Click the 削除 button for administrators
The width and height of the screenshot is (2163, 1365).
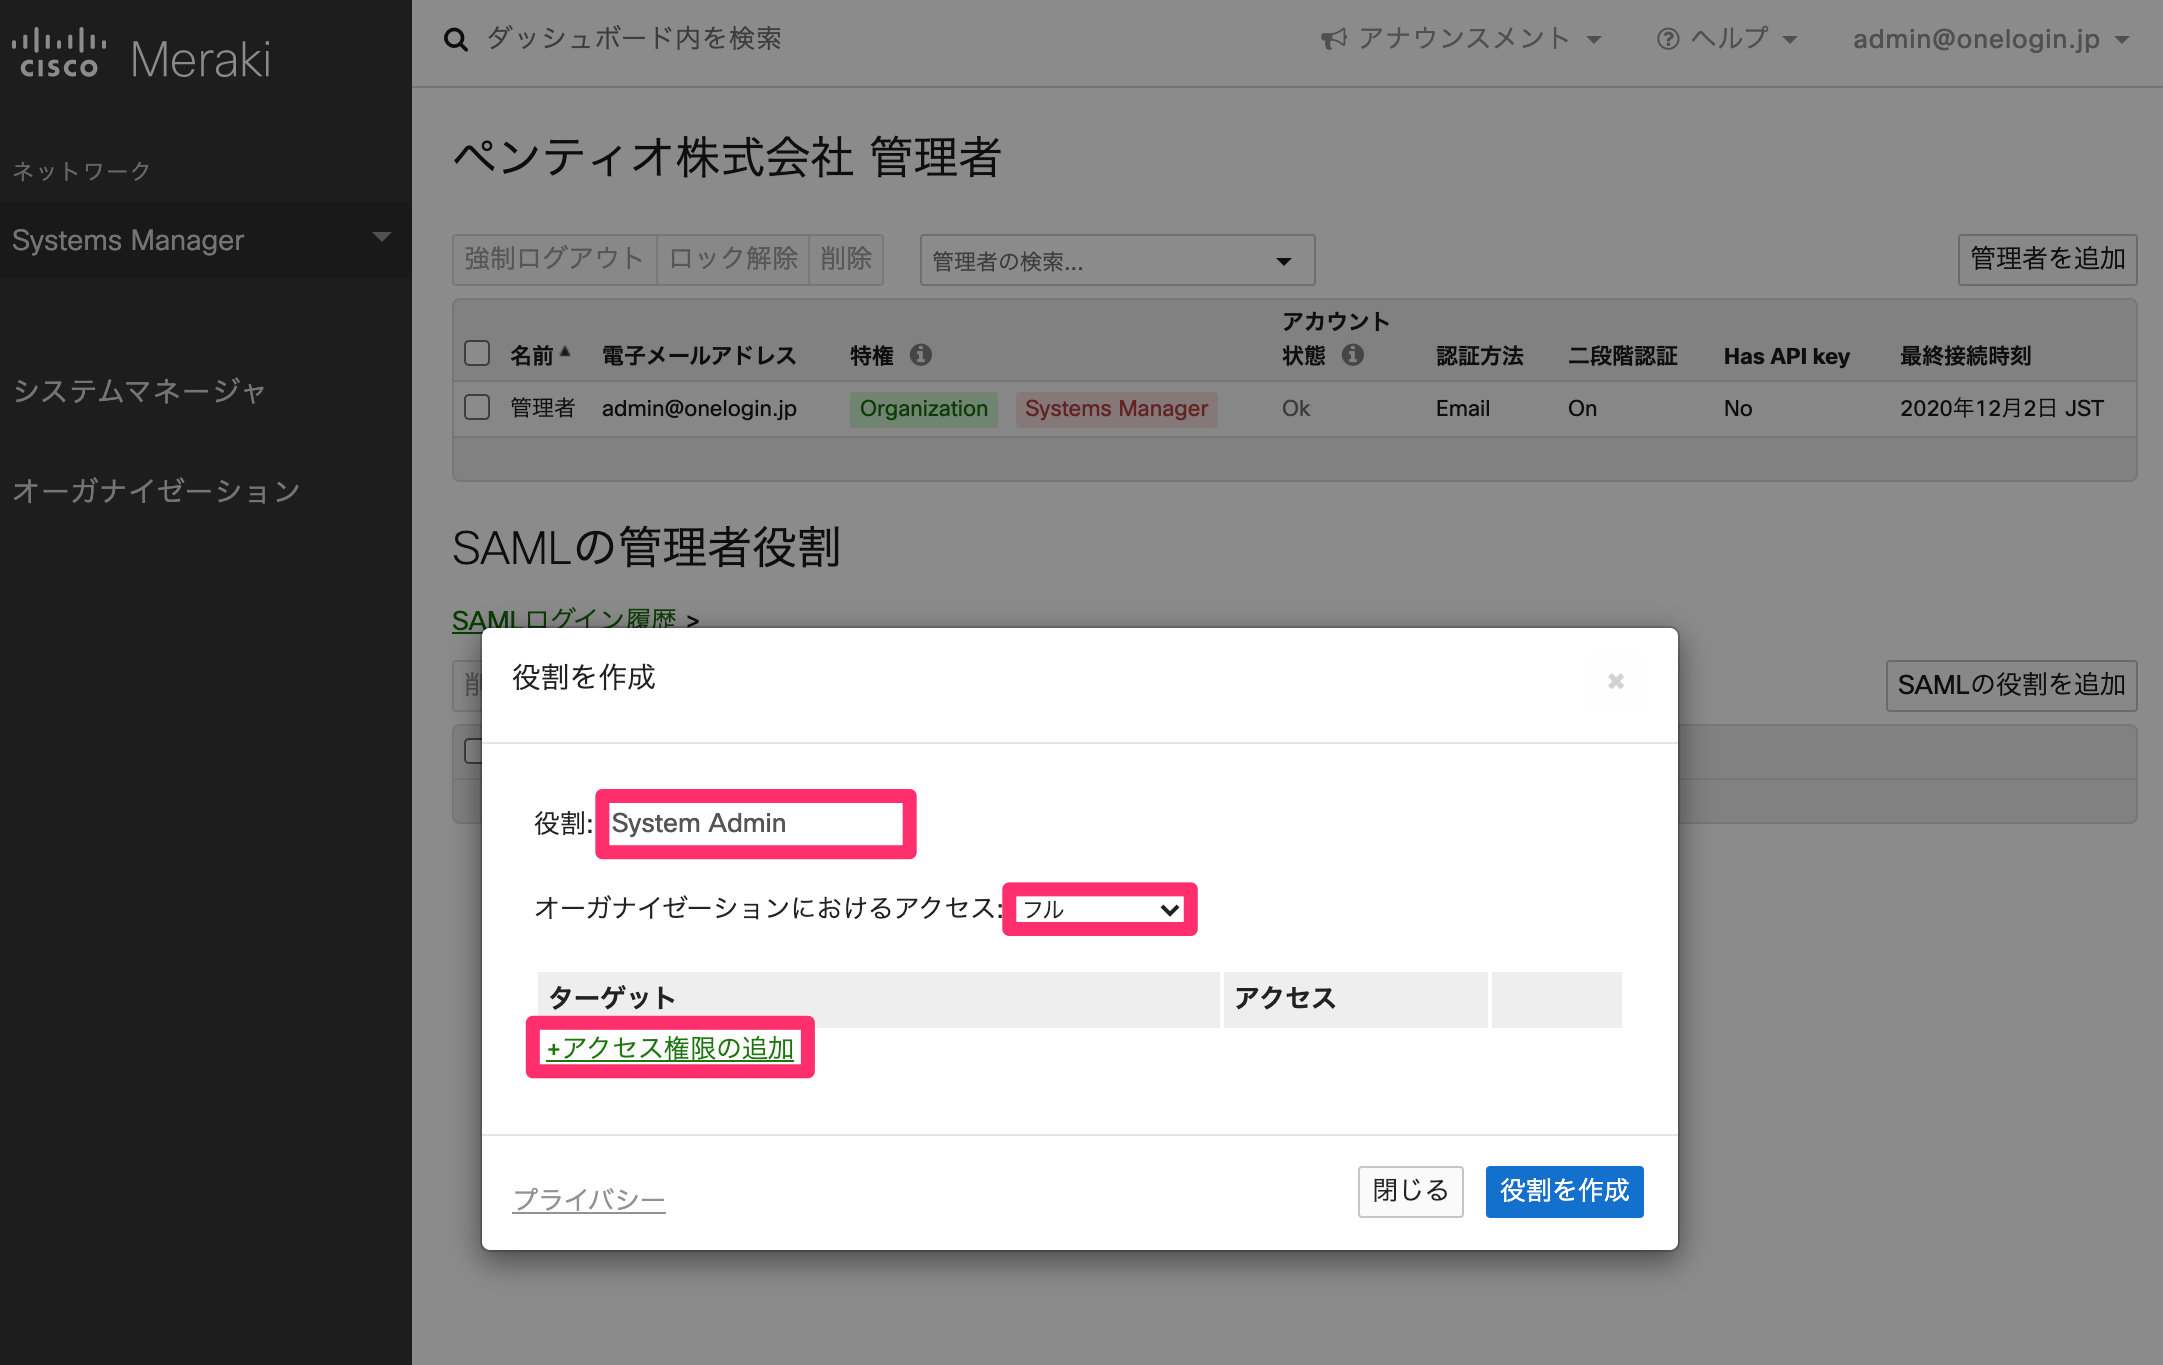pyautogui.click(x=846, y=259)
